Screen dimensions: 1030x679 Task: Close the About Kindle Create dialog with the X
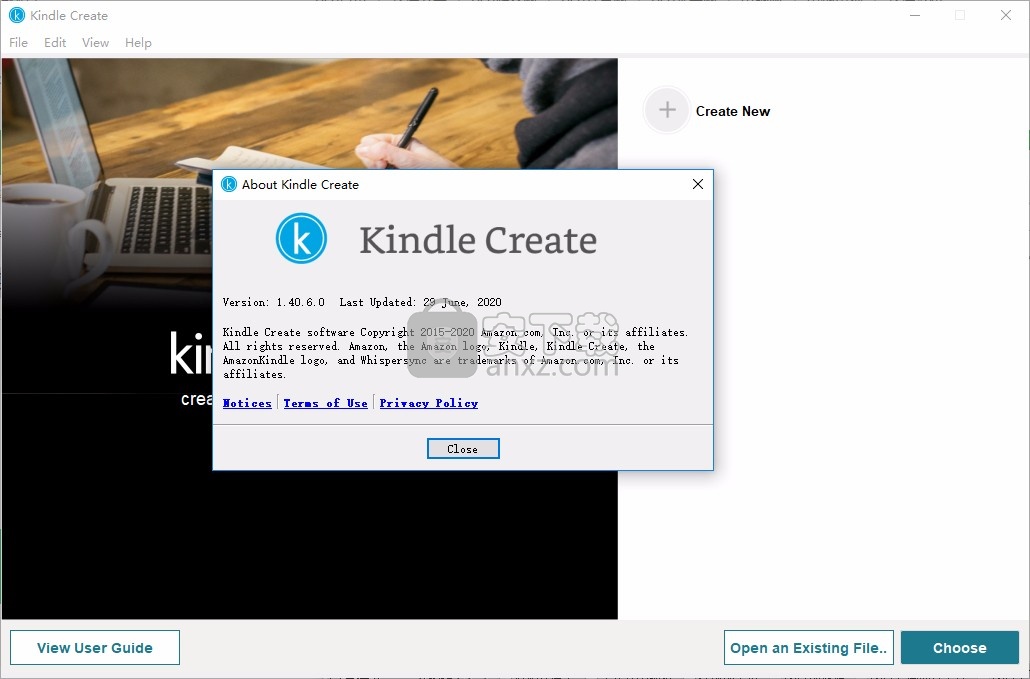click(698, 185)
